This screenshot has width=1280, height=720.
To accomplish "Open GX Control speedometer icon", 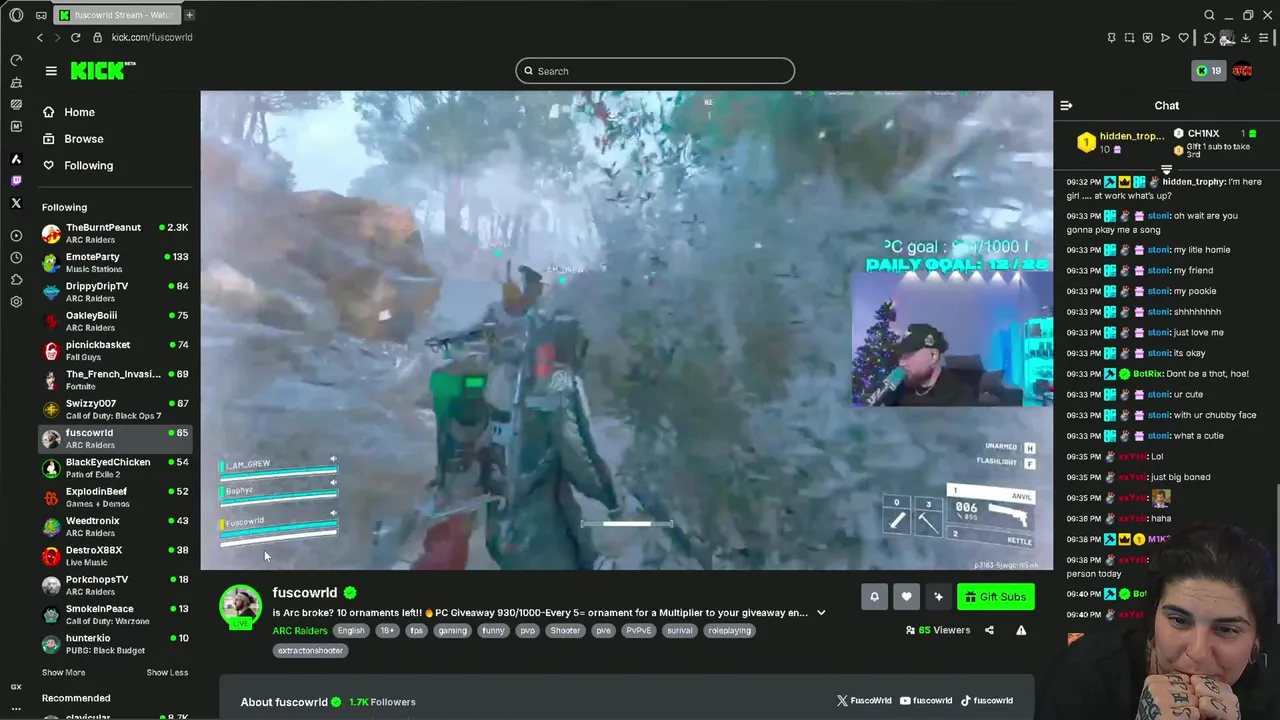I will 16,60.
